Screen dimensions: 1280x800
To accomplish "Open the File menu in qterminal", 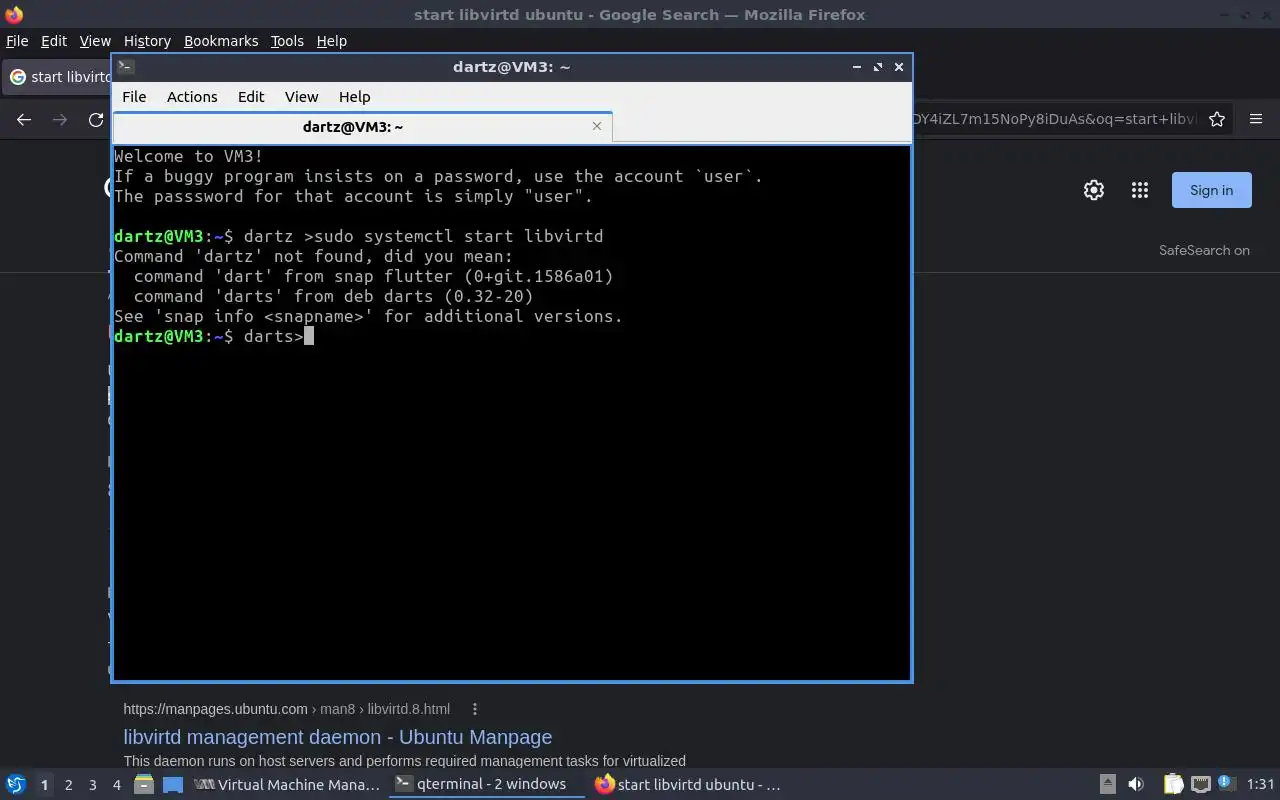I will (134, 97).
